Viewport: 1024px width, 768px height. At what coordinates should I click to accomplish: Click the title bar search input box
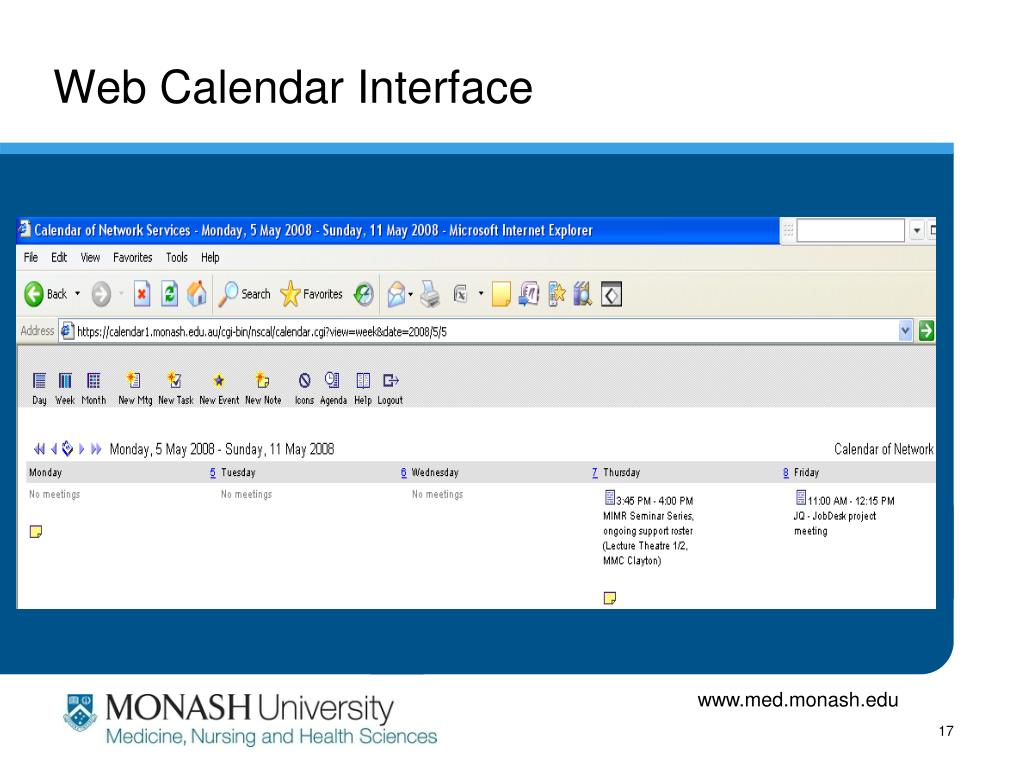tap(850, 231)
